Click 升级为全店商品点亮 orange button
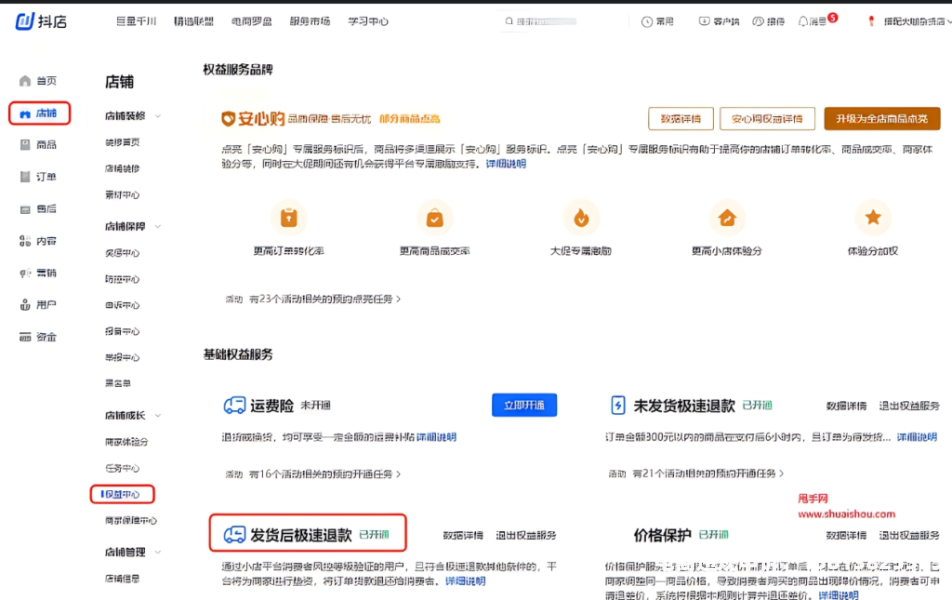 pyautogui.click(x=881, y=119)
